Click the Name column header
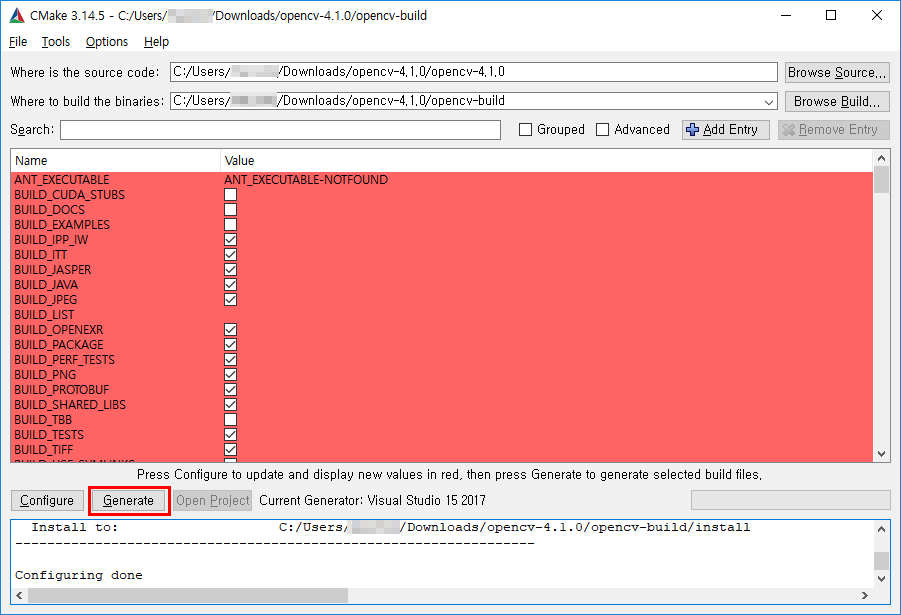This screenshot has width=901, height=615. (x=115, y=161)
